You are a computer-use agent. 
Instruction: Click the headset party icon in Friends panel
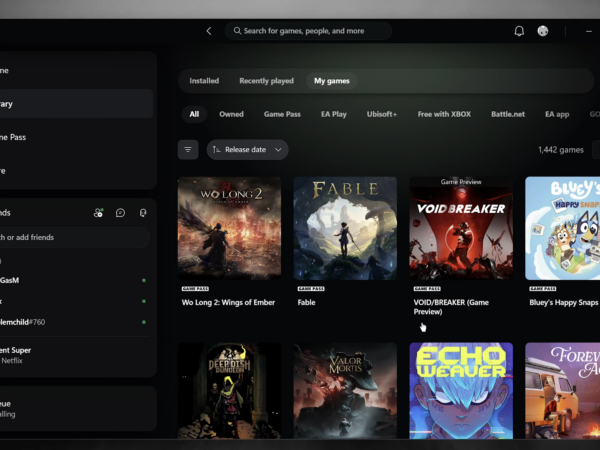click(x=143, y=213)
